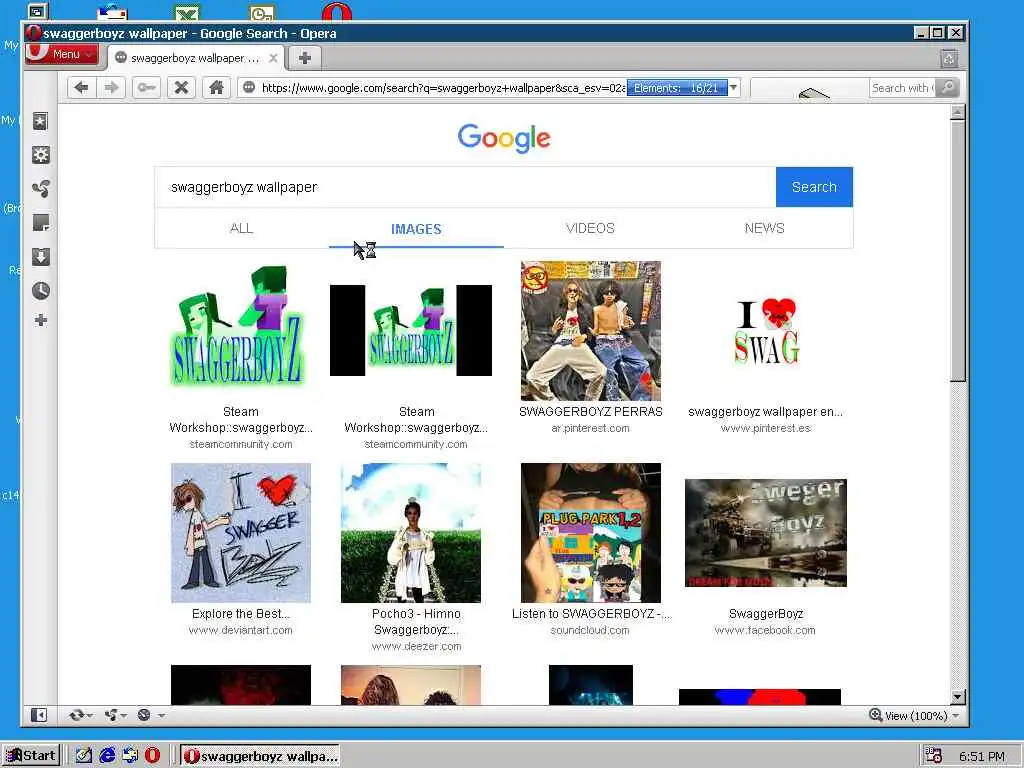Screen dimensions: 1024x768
Task: Open the Opera Link sync dropdown
Action: (x=81, y=715)
